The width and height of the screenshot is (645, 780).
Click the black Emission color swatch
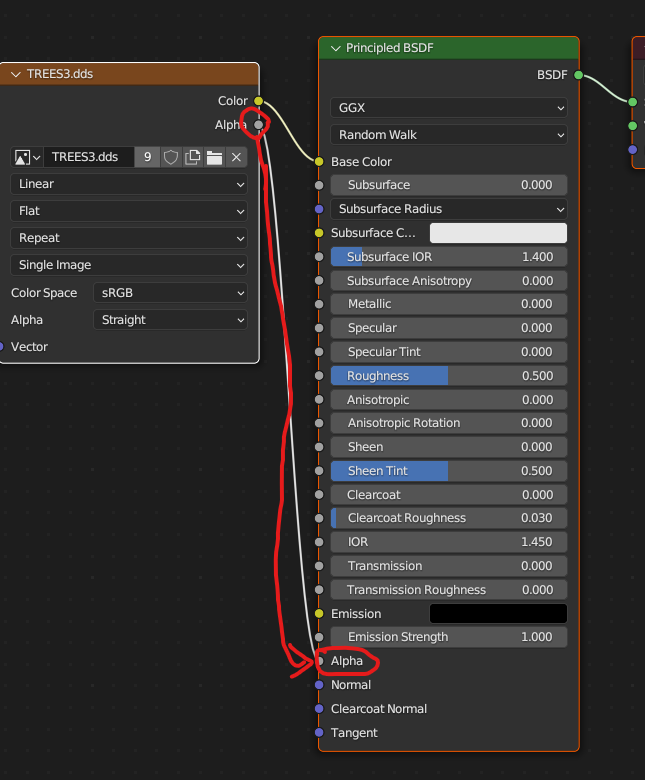point(498,614)
